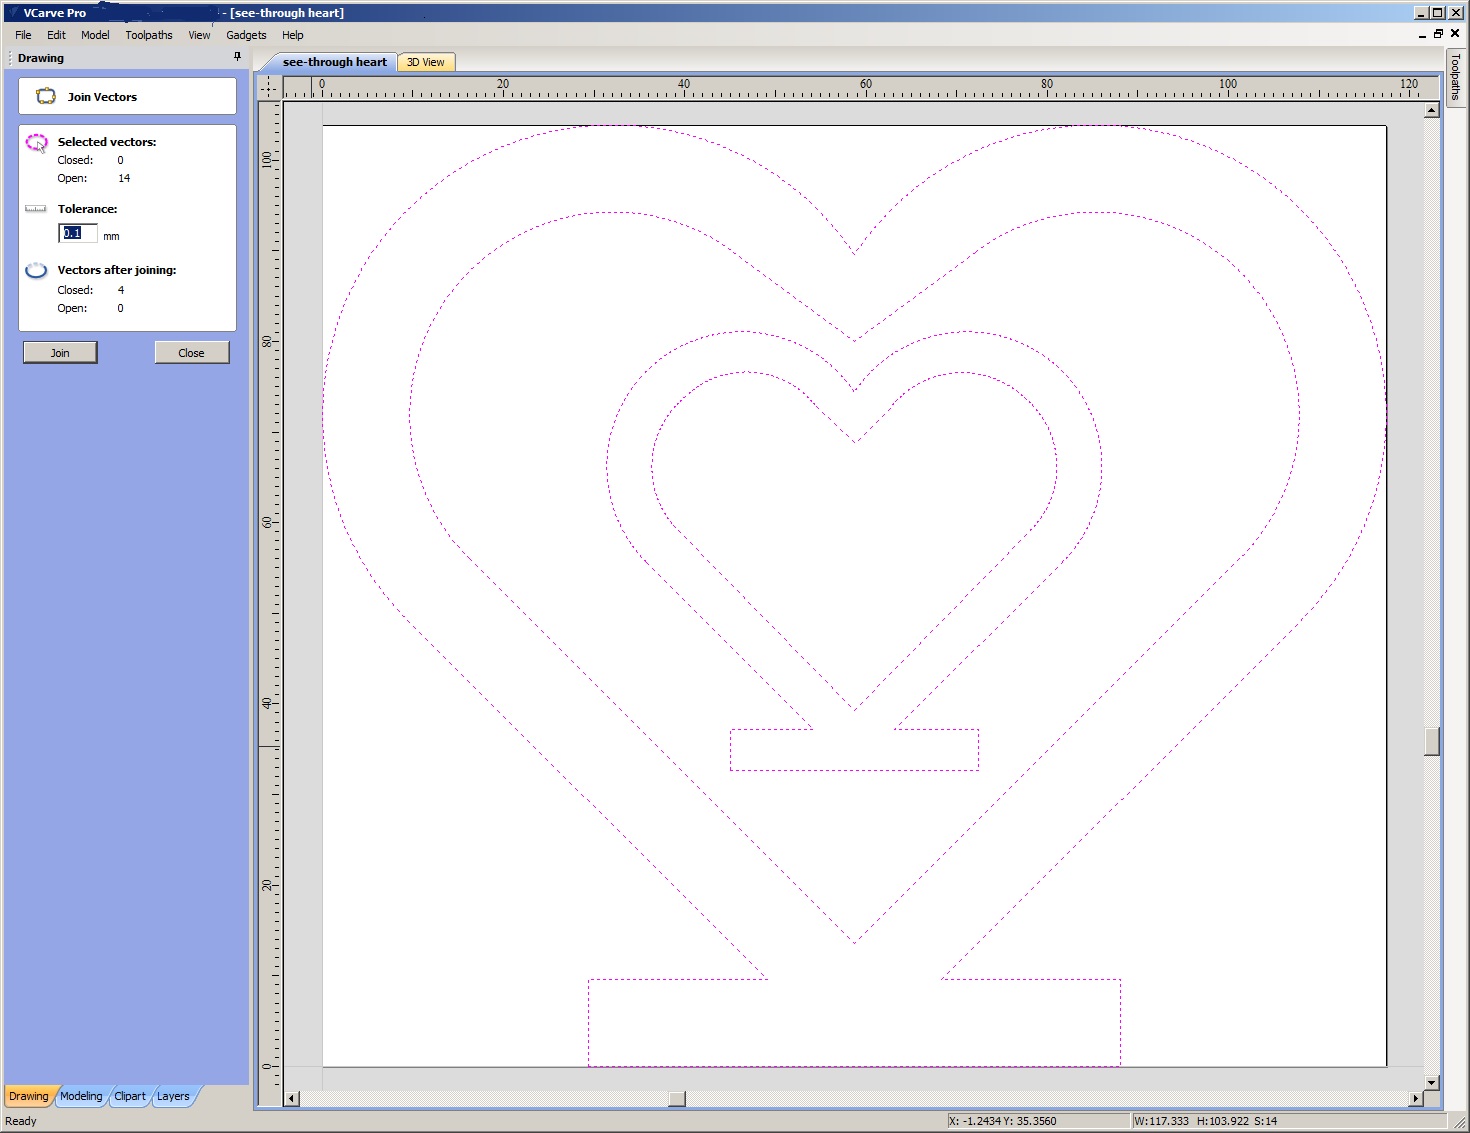Viewport: 1470px width, 1133px height.
Task: Click the 'Vectors after joining:' heading
Action: tap(117, 270)
